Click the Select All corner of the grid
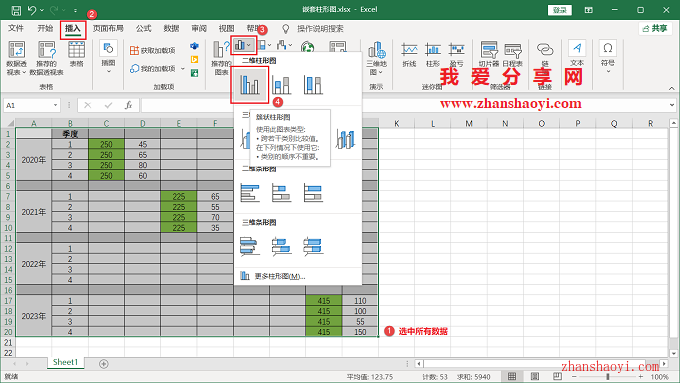 click(x=8, y=124)
